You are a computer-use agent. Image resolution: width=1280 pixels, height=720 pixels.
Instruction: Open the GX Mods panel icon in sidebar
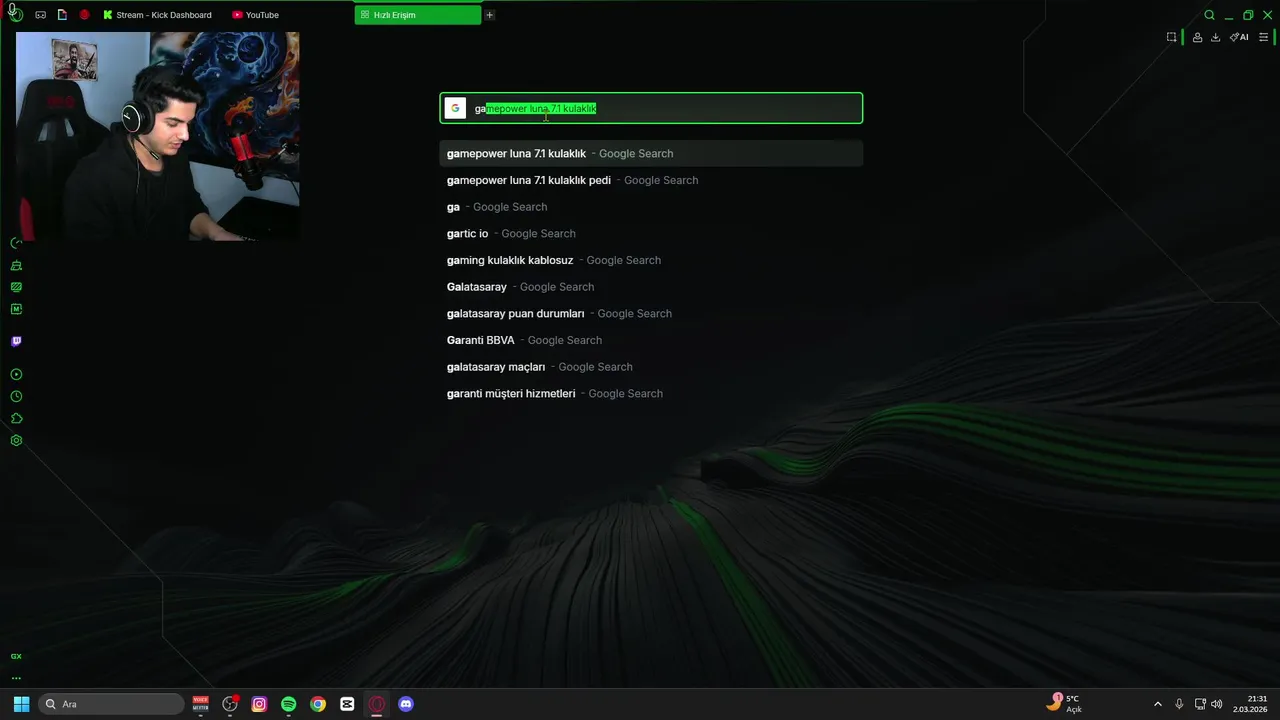(16, 287)
